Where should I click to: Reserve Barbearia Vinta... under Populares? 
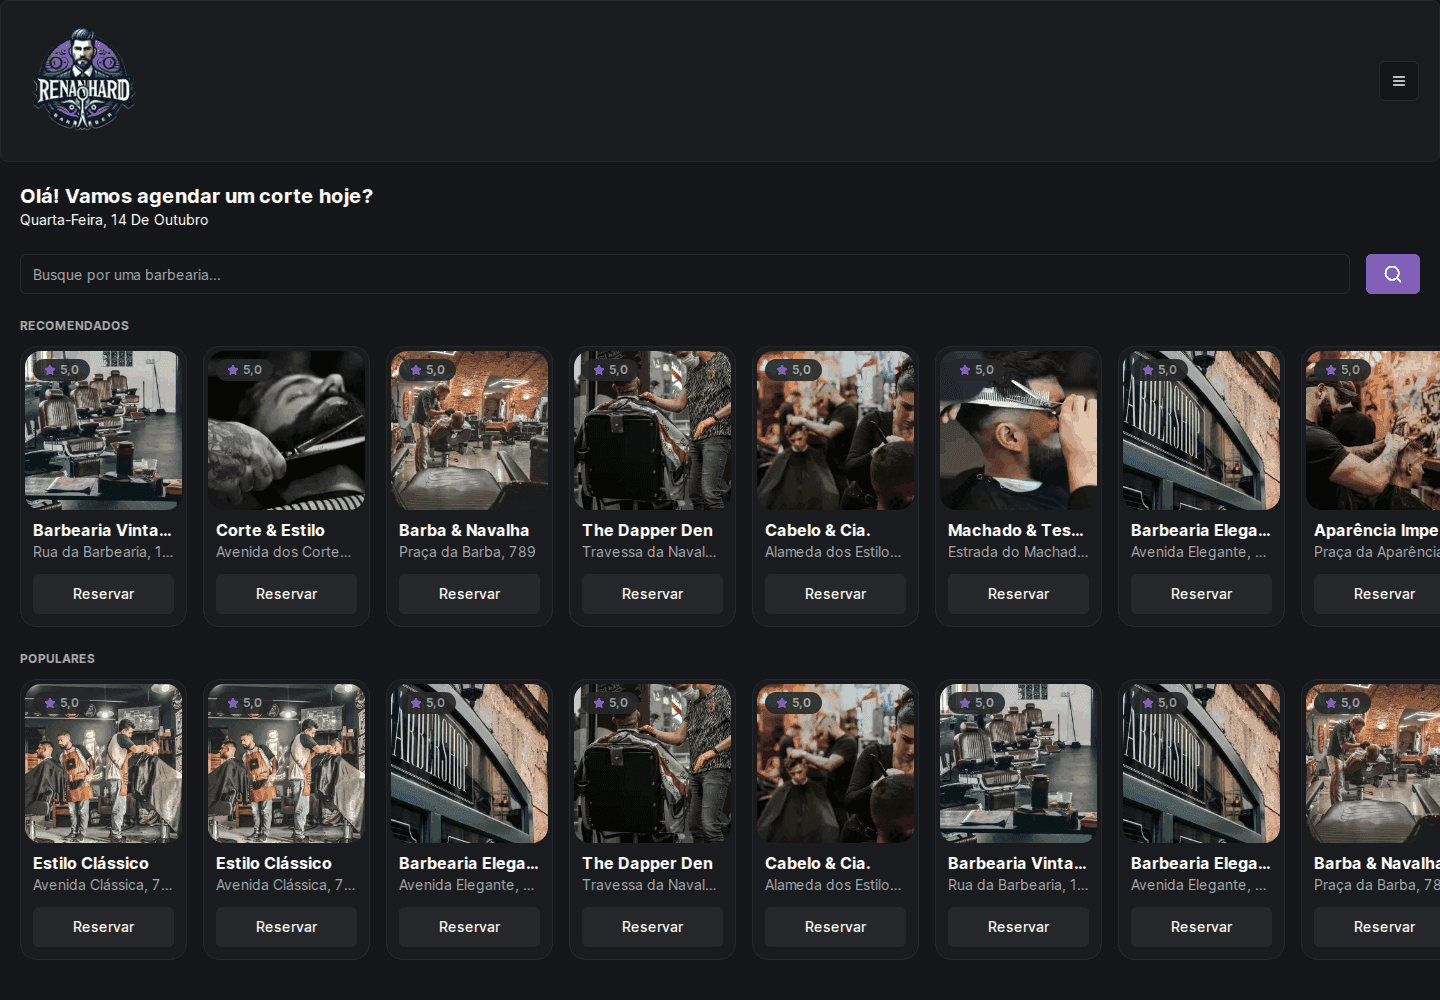click(x=1018, y=927)
